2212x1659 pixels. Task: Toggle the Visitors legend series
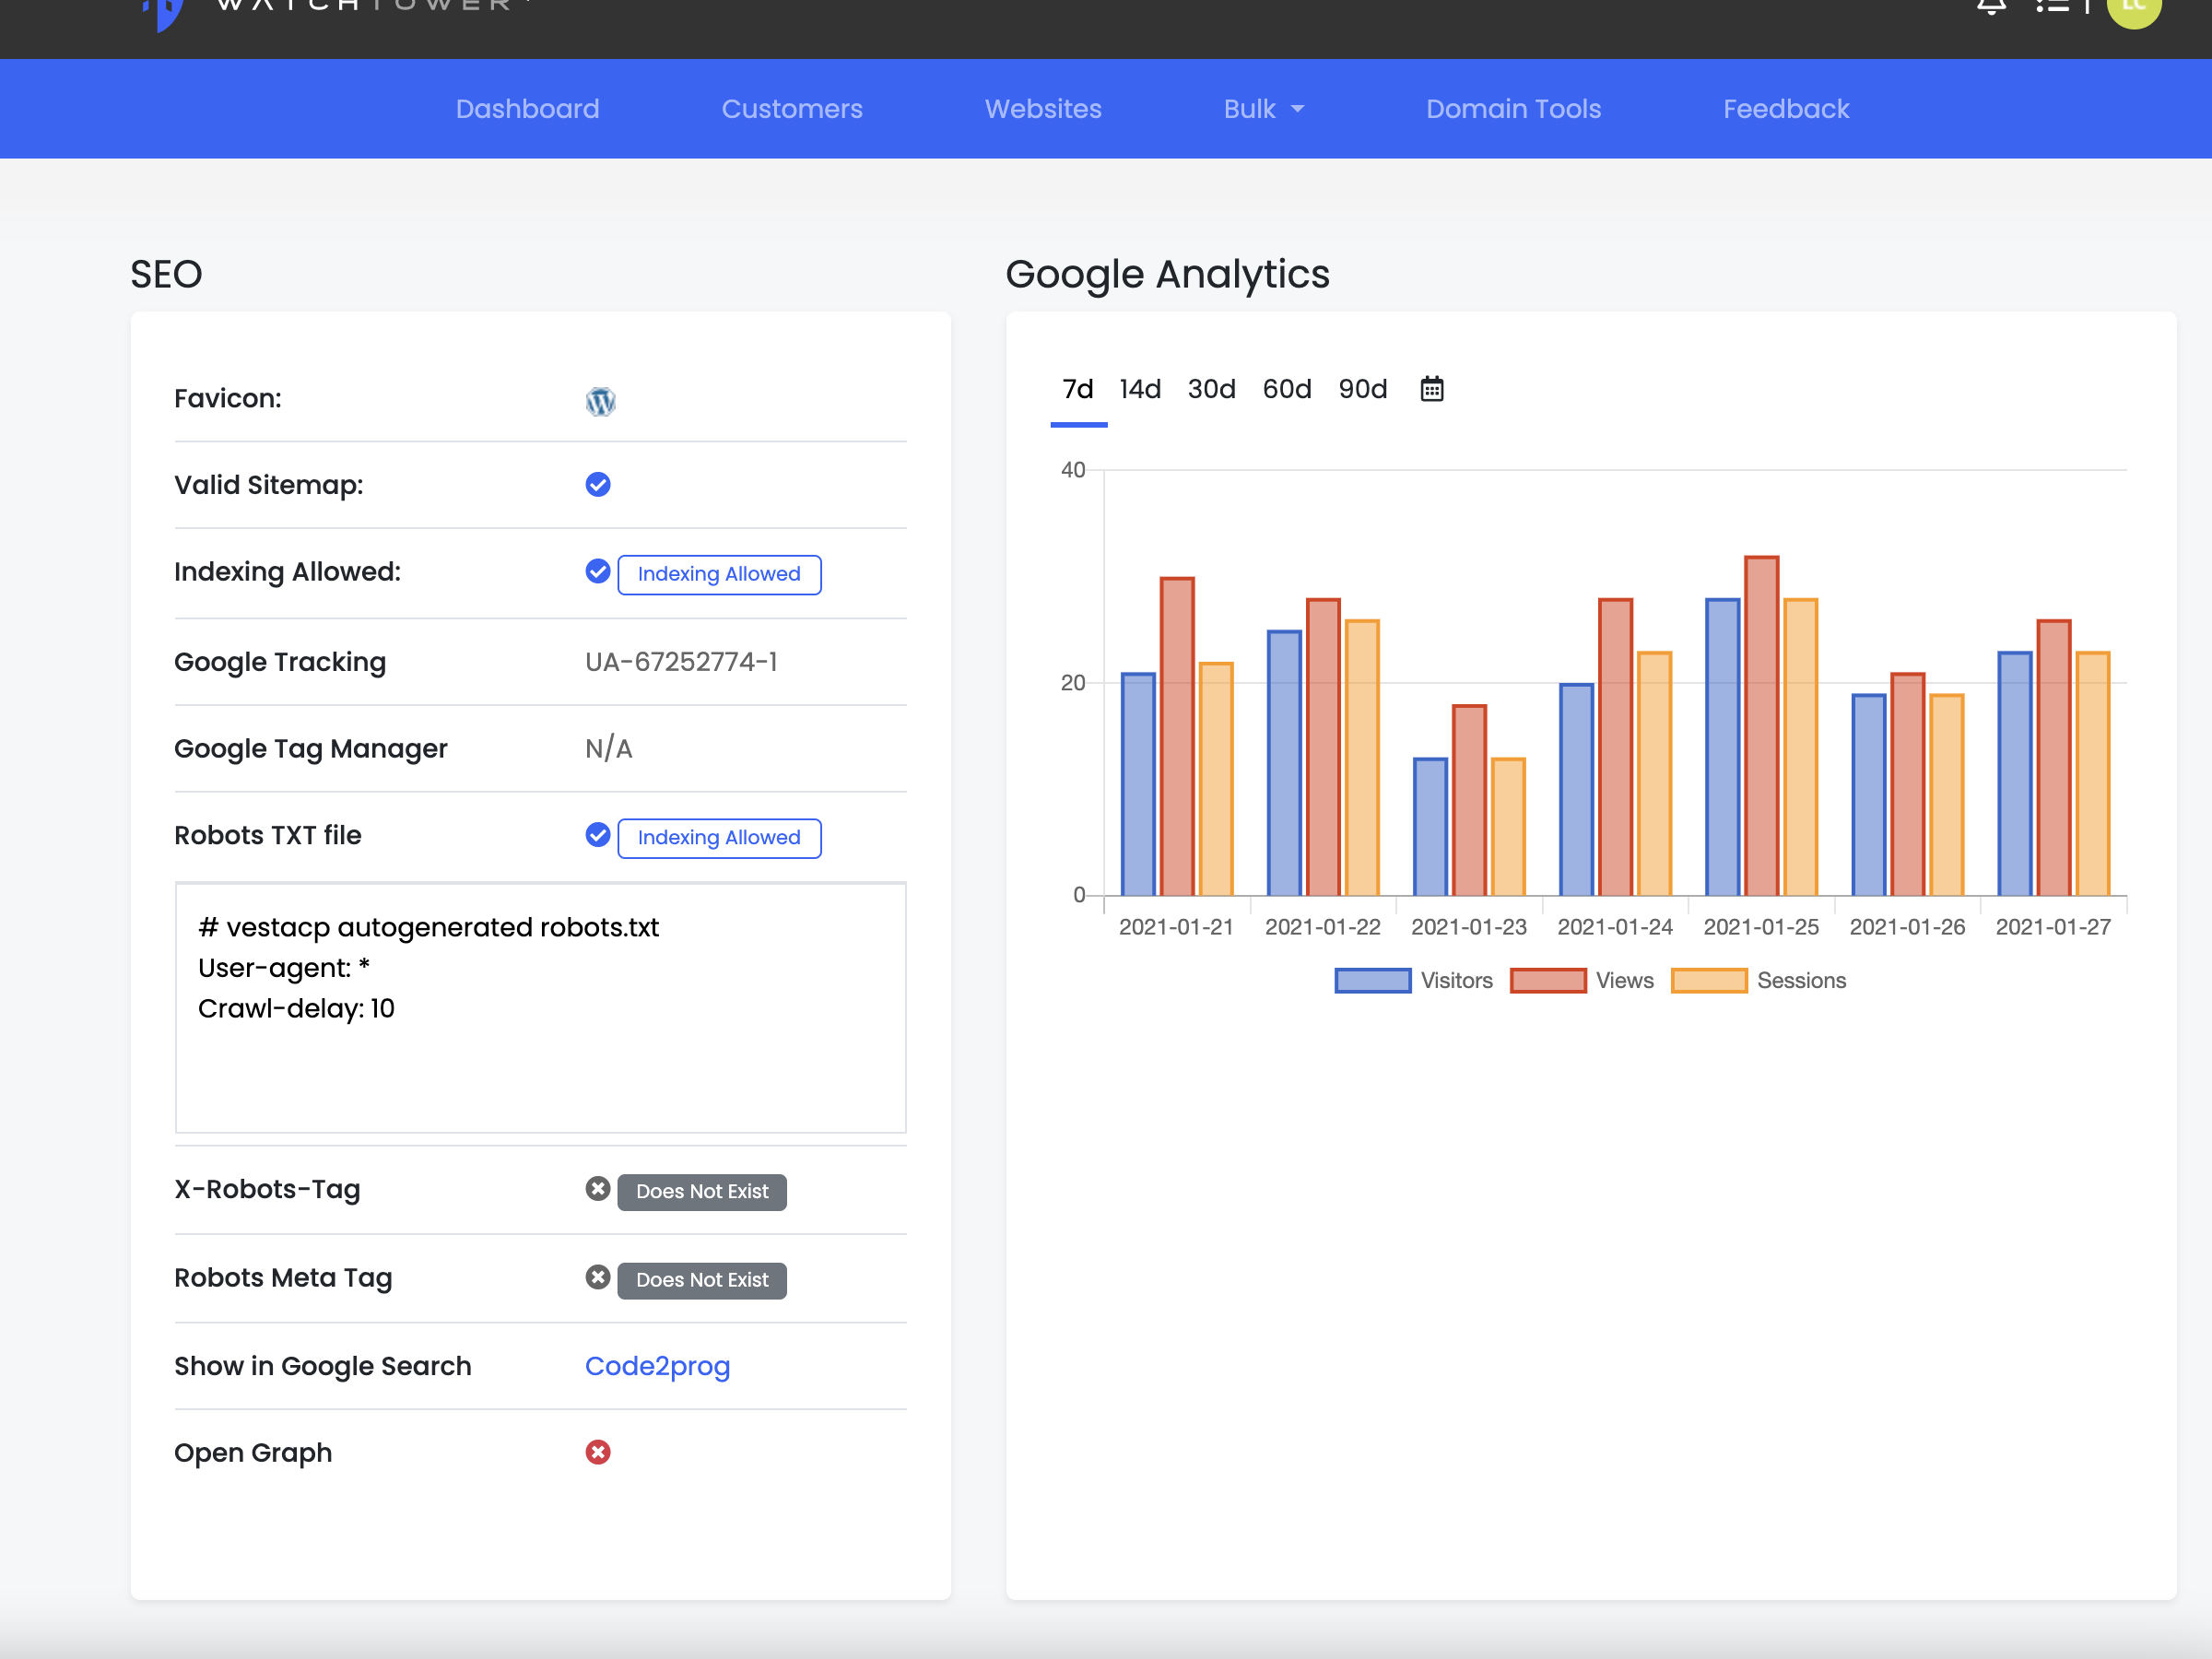1412,980
